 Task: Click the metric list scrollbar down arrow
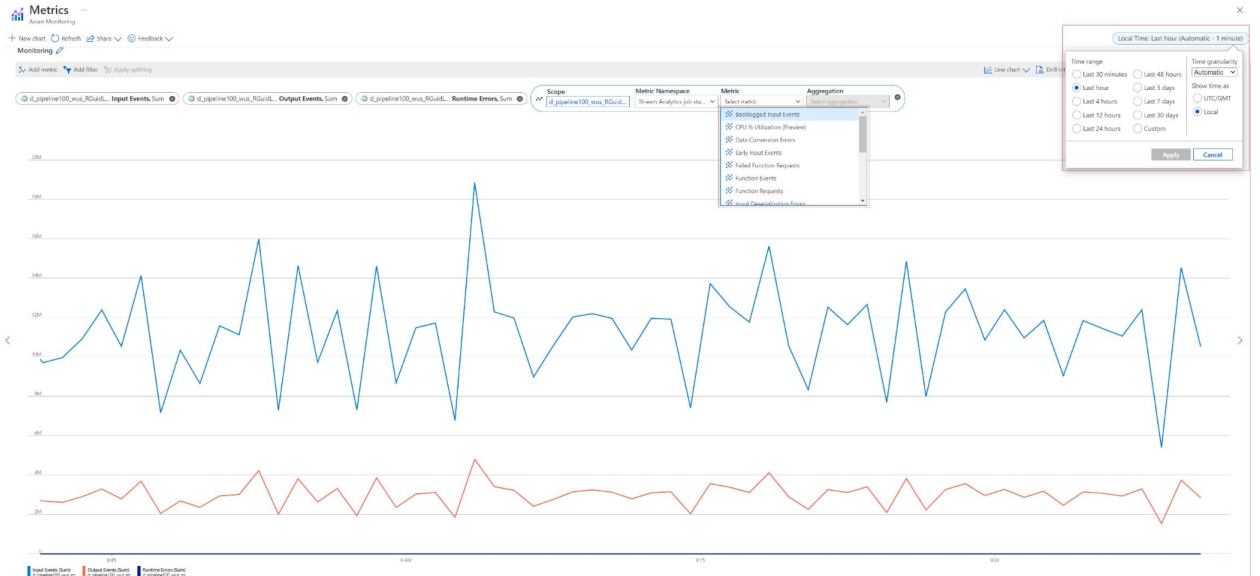click(x=863, y=201)
